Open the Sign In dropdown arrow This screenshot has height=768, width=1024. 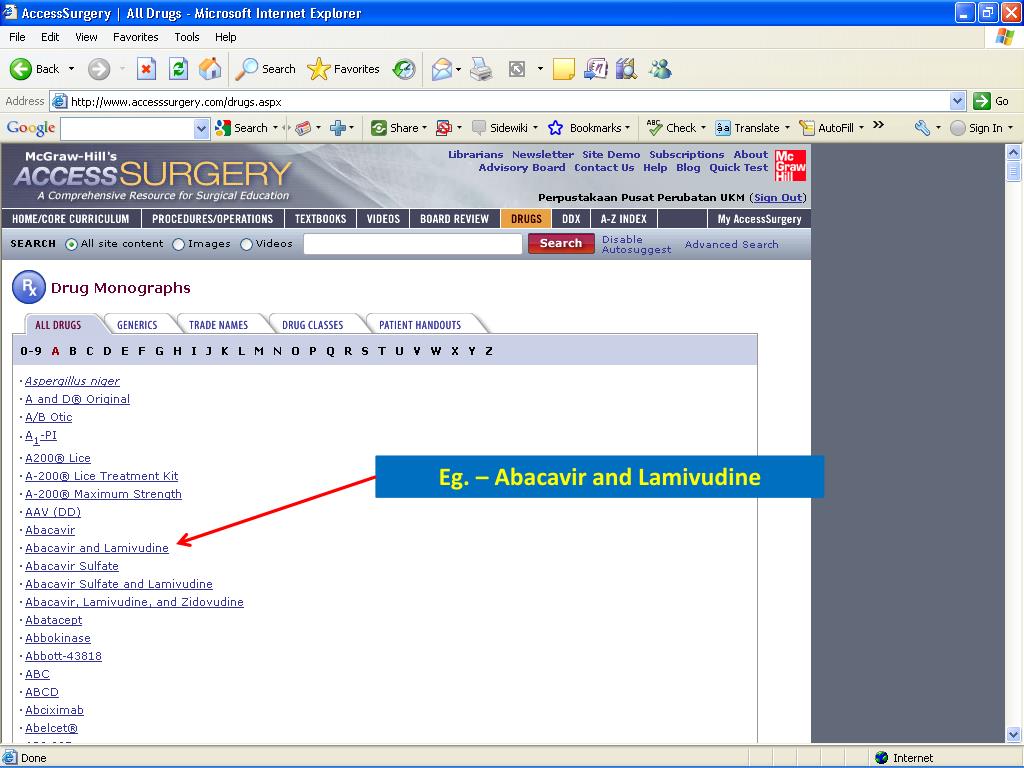1010,128
